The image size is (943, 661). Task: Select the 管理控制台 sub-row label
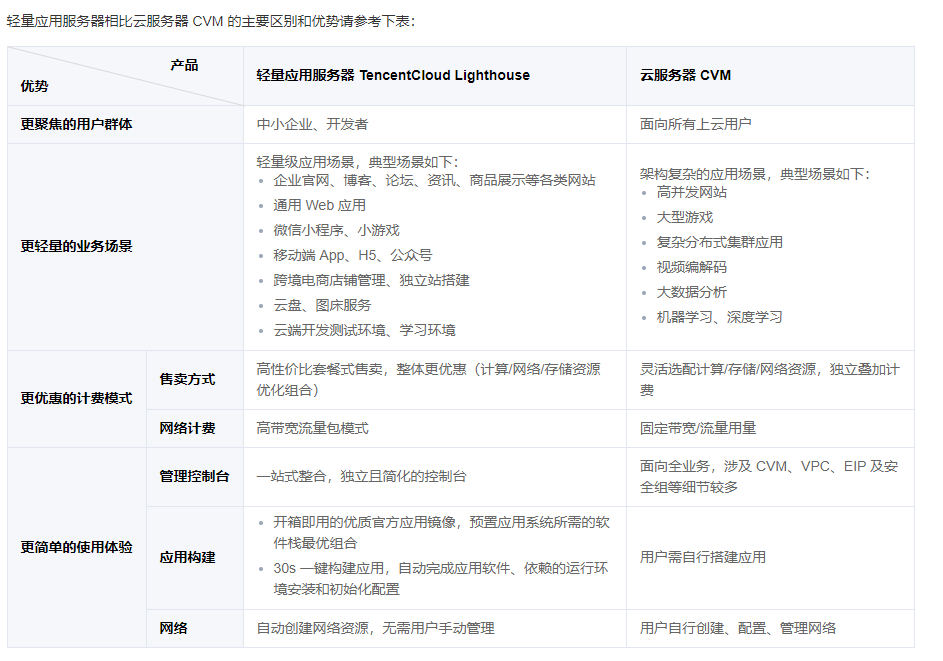[194, 477]
